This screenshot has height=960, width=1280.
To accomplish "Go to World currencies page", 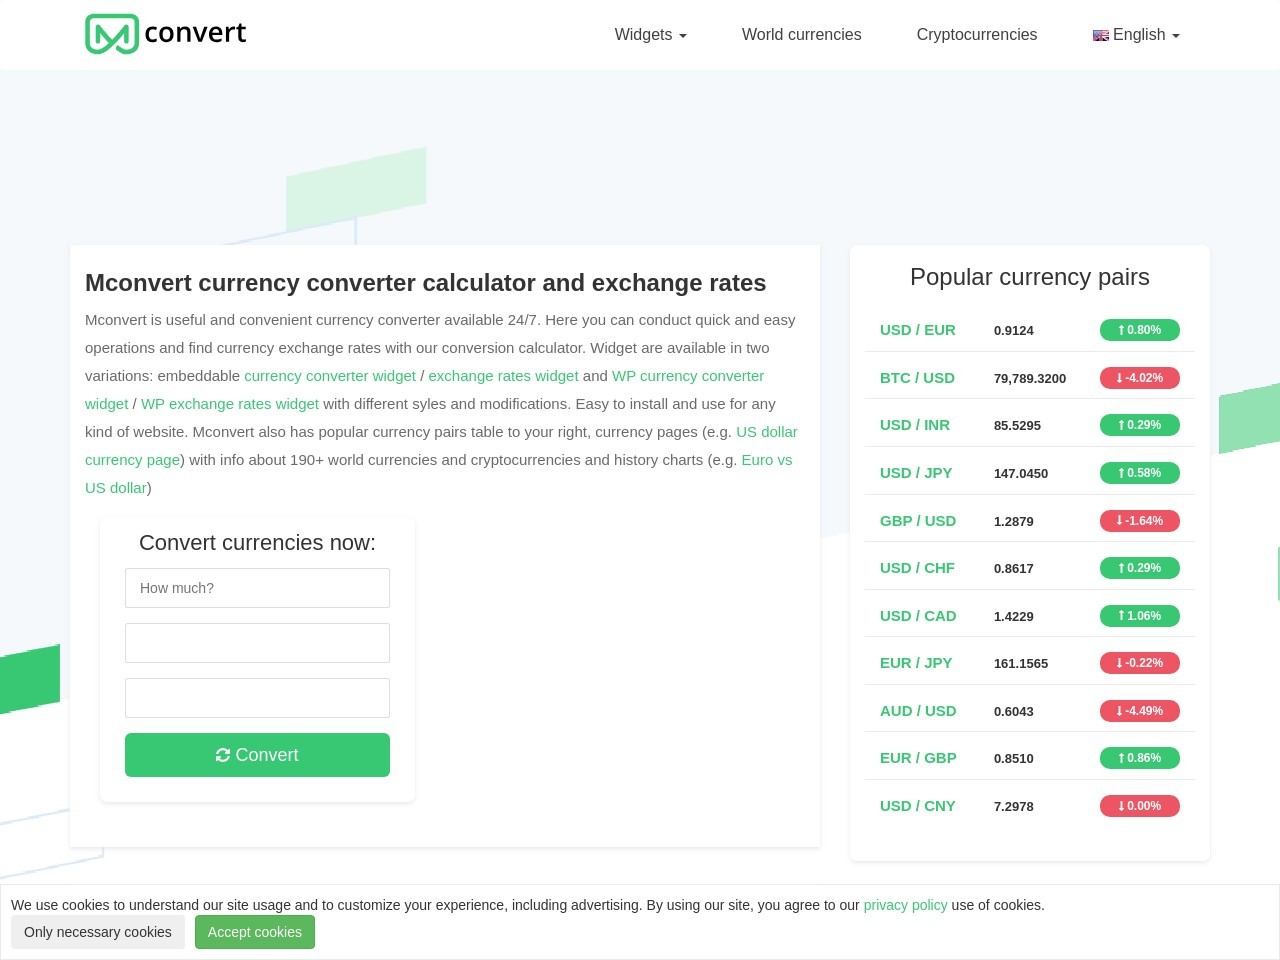I will 801,35.
